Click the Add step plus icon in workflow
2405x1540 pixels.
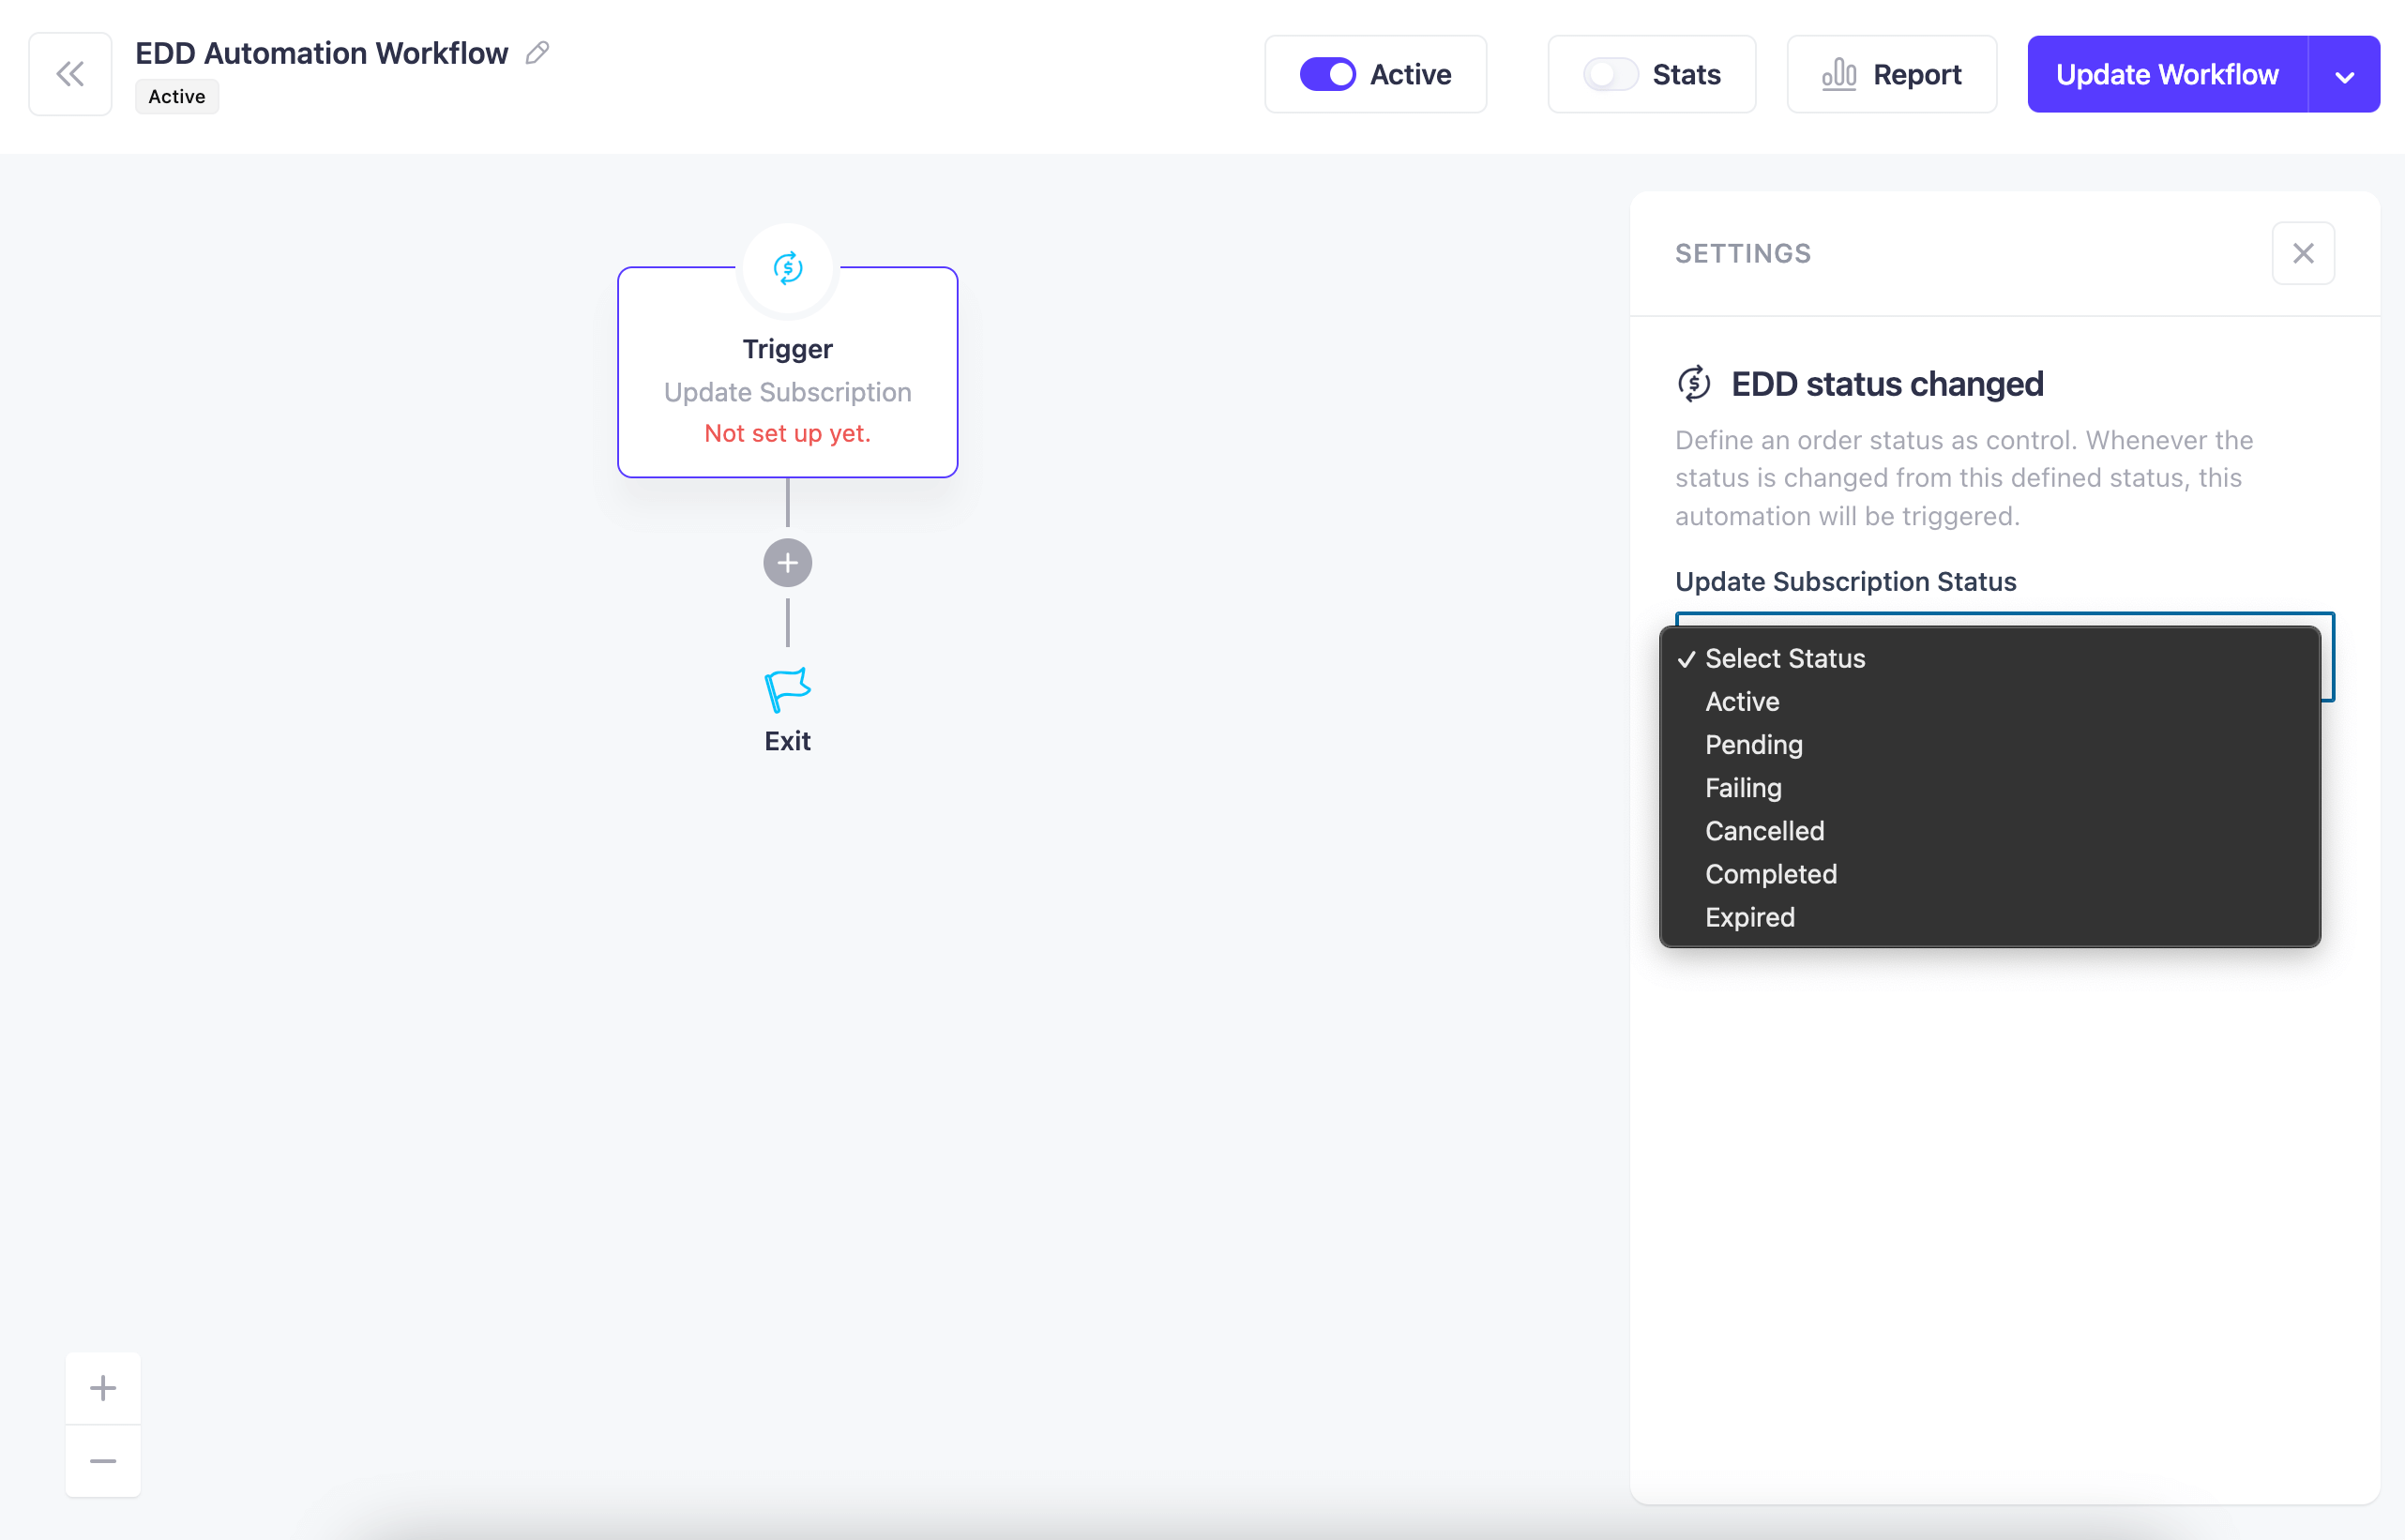787,563
